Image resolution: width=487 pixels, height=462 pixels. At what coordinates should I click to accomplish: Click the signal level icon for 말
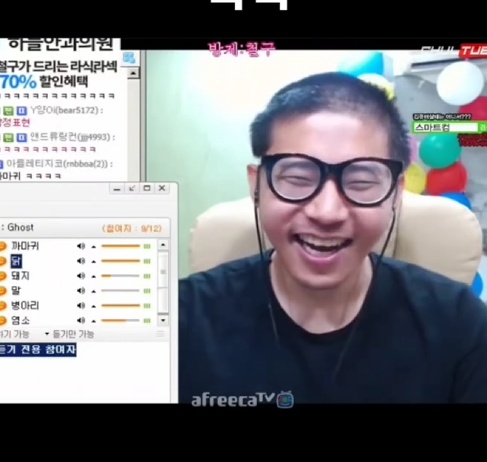(147, 291)
